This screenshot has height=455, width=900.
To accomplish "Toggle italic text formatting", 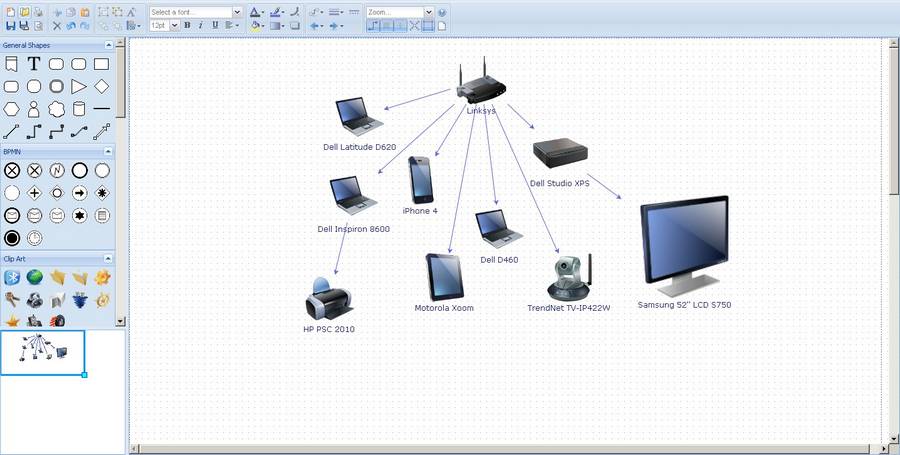I will (201, 25).
